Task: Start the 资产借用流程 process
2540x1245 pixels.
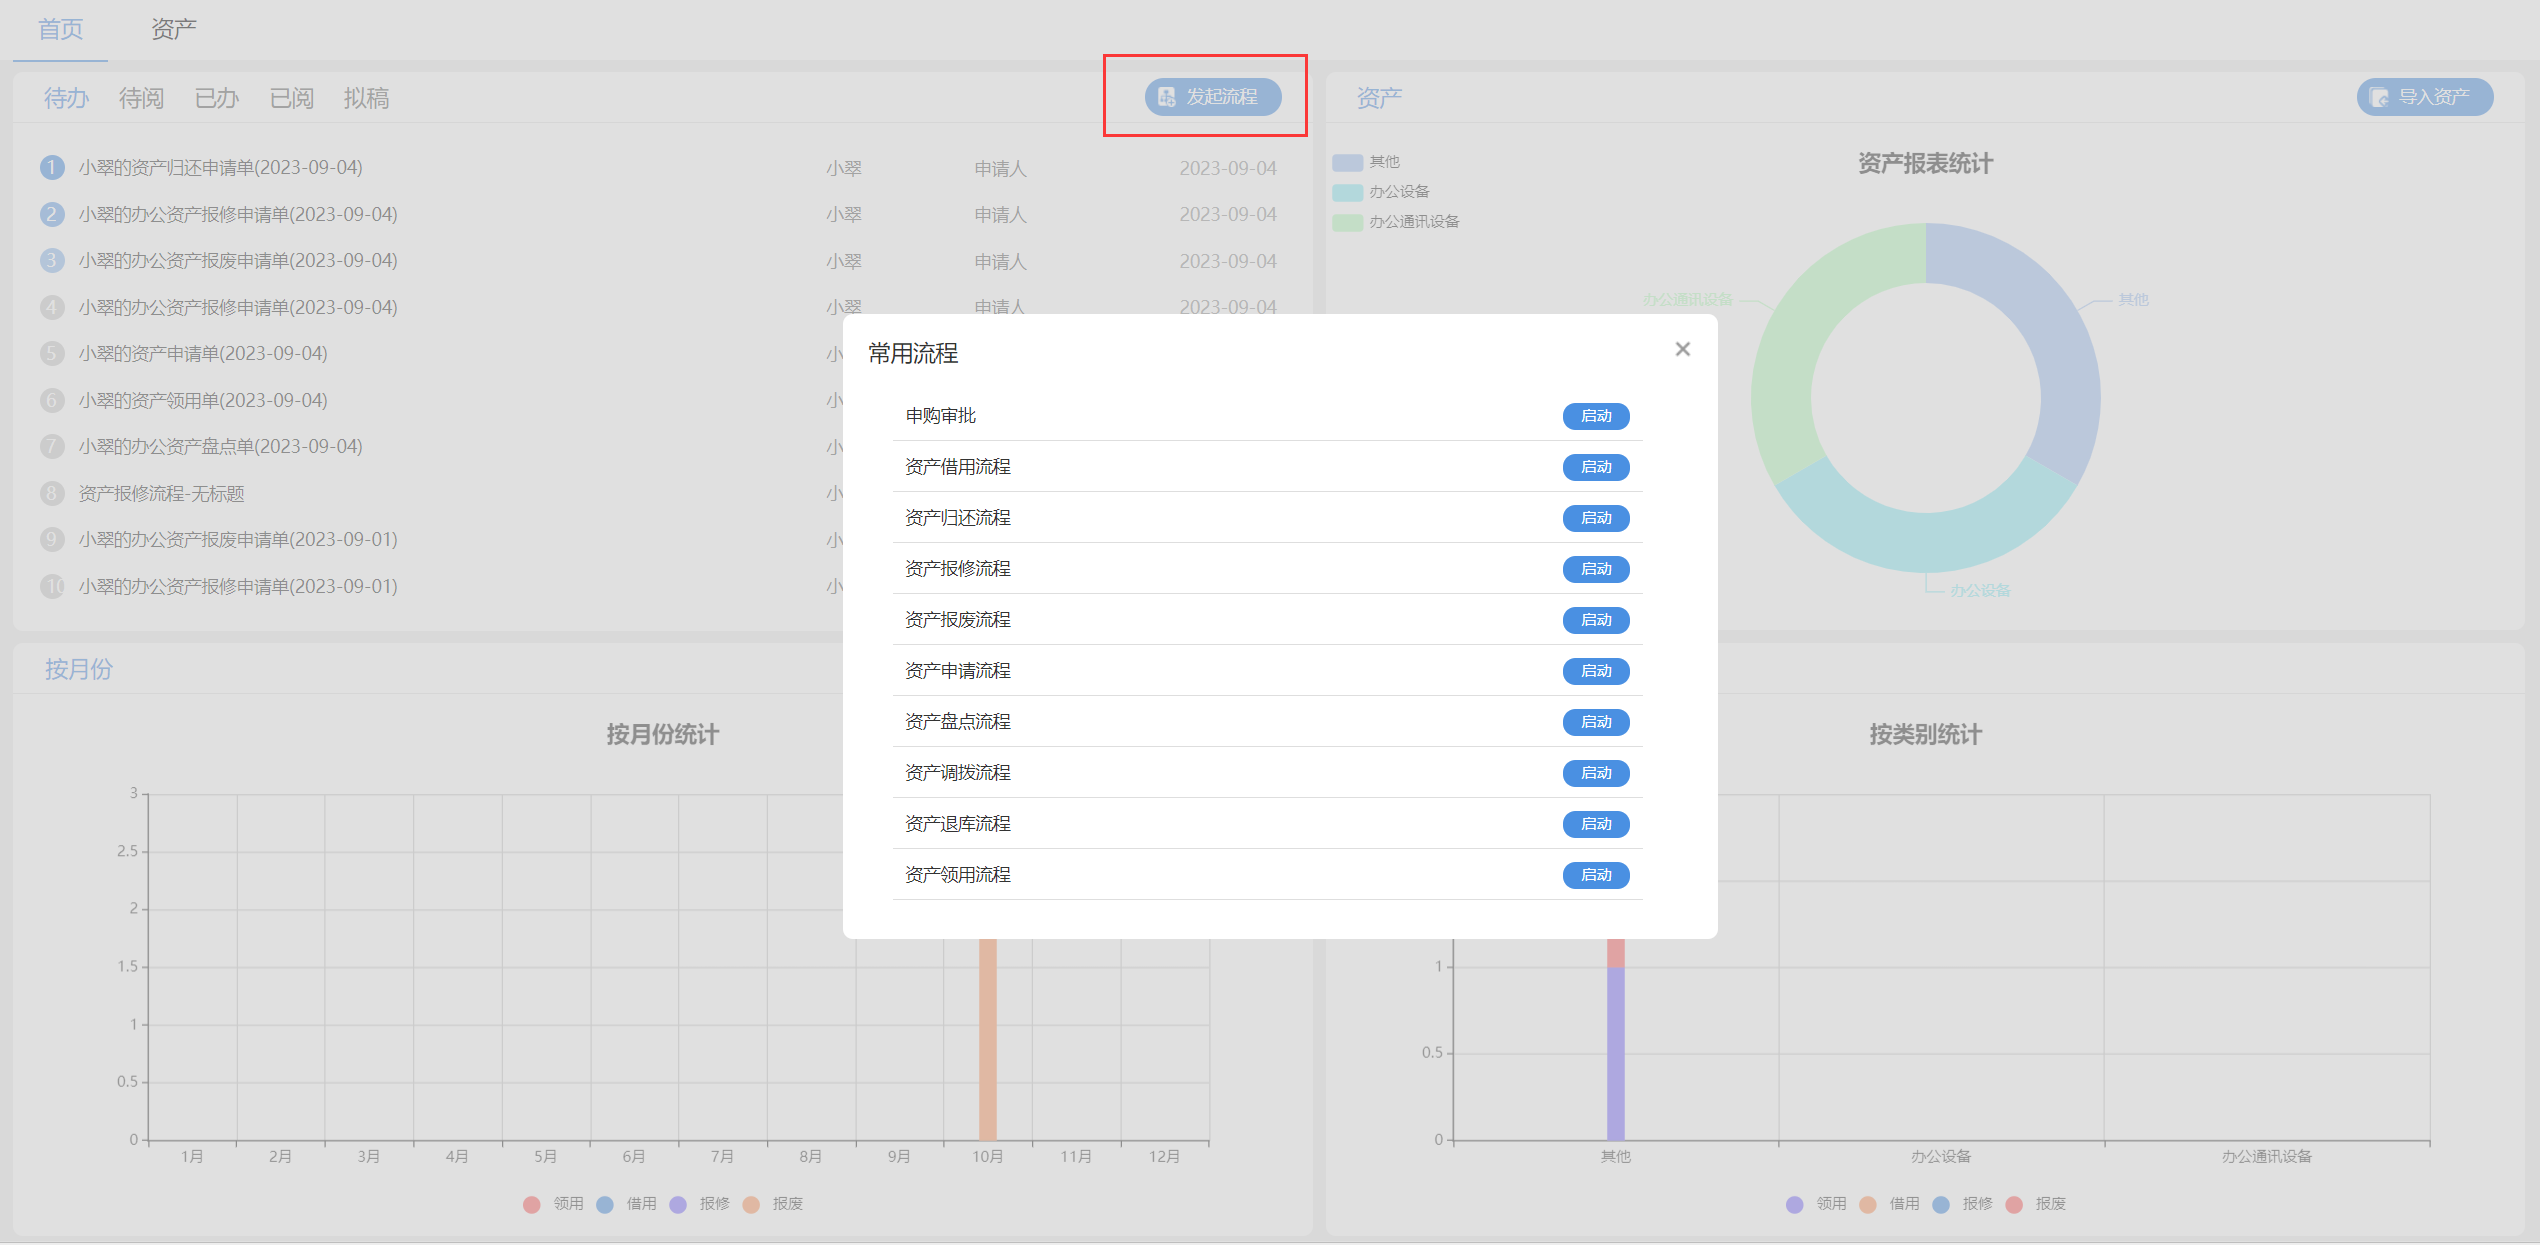Action: point(1595,467)
